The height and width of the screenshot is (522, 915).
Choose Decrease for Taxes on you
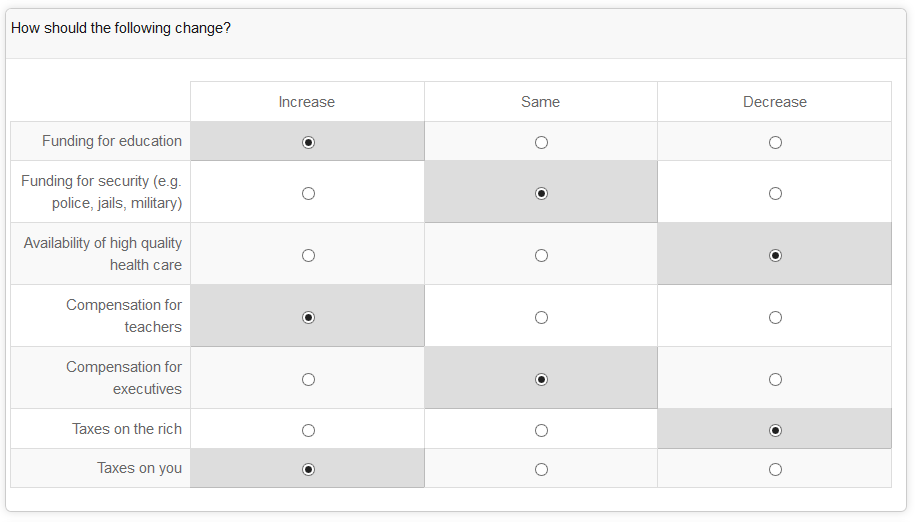(x=775, y=469)
